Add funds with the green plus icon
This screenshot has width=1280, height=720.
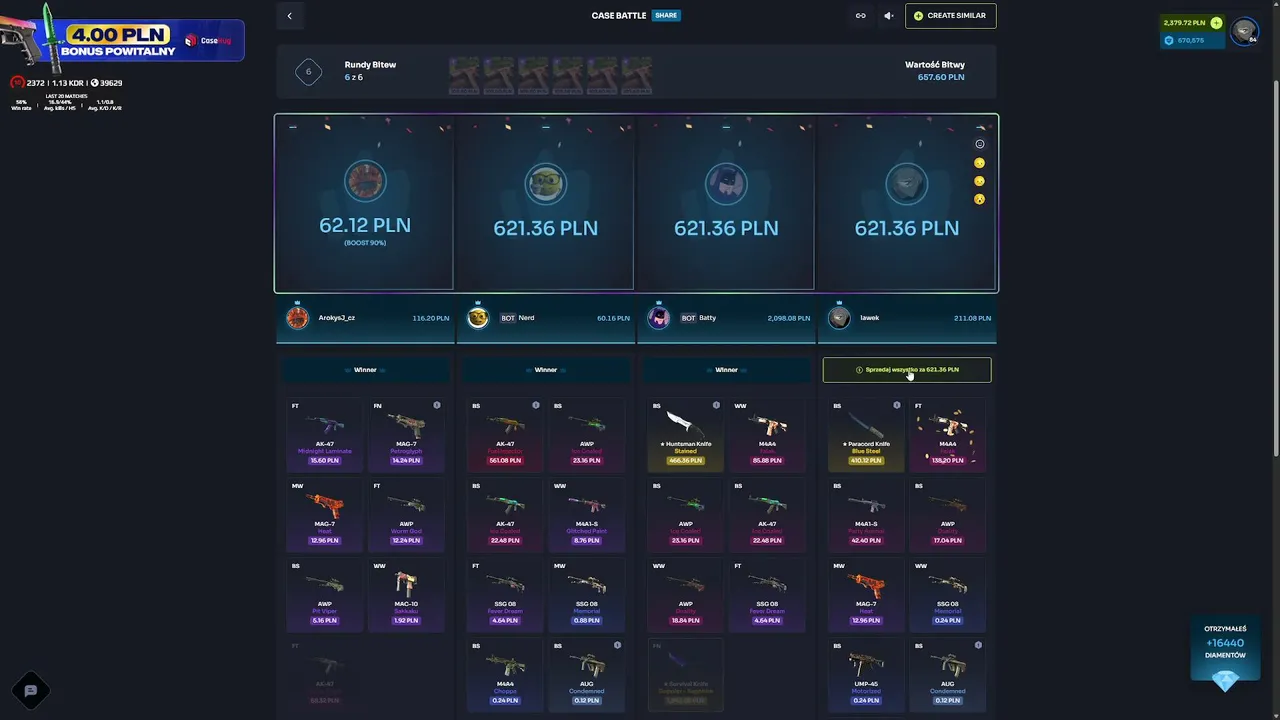(x=1216, y=23)
